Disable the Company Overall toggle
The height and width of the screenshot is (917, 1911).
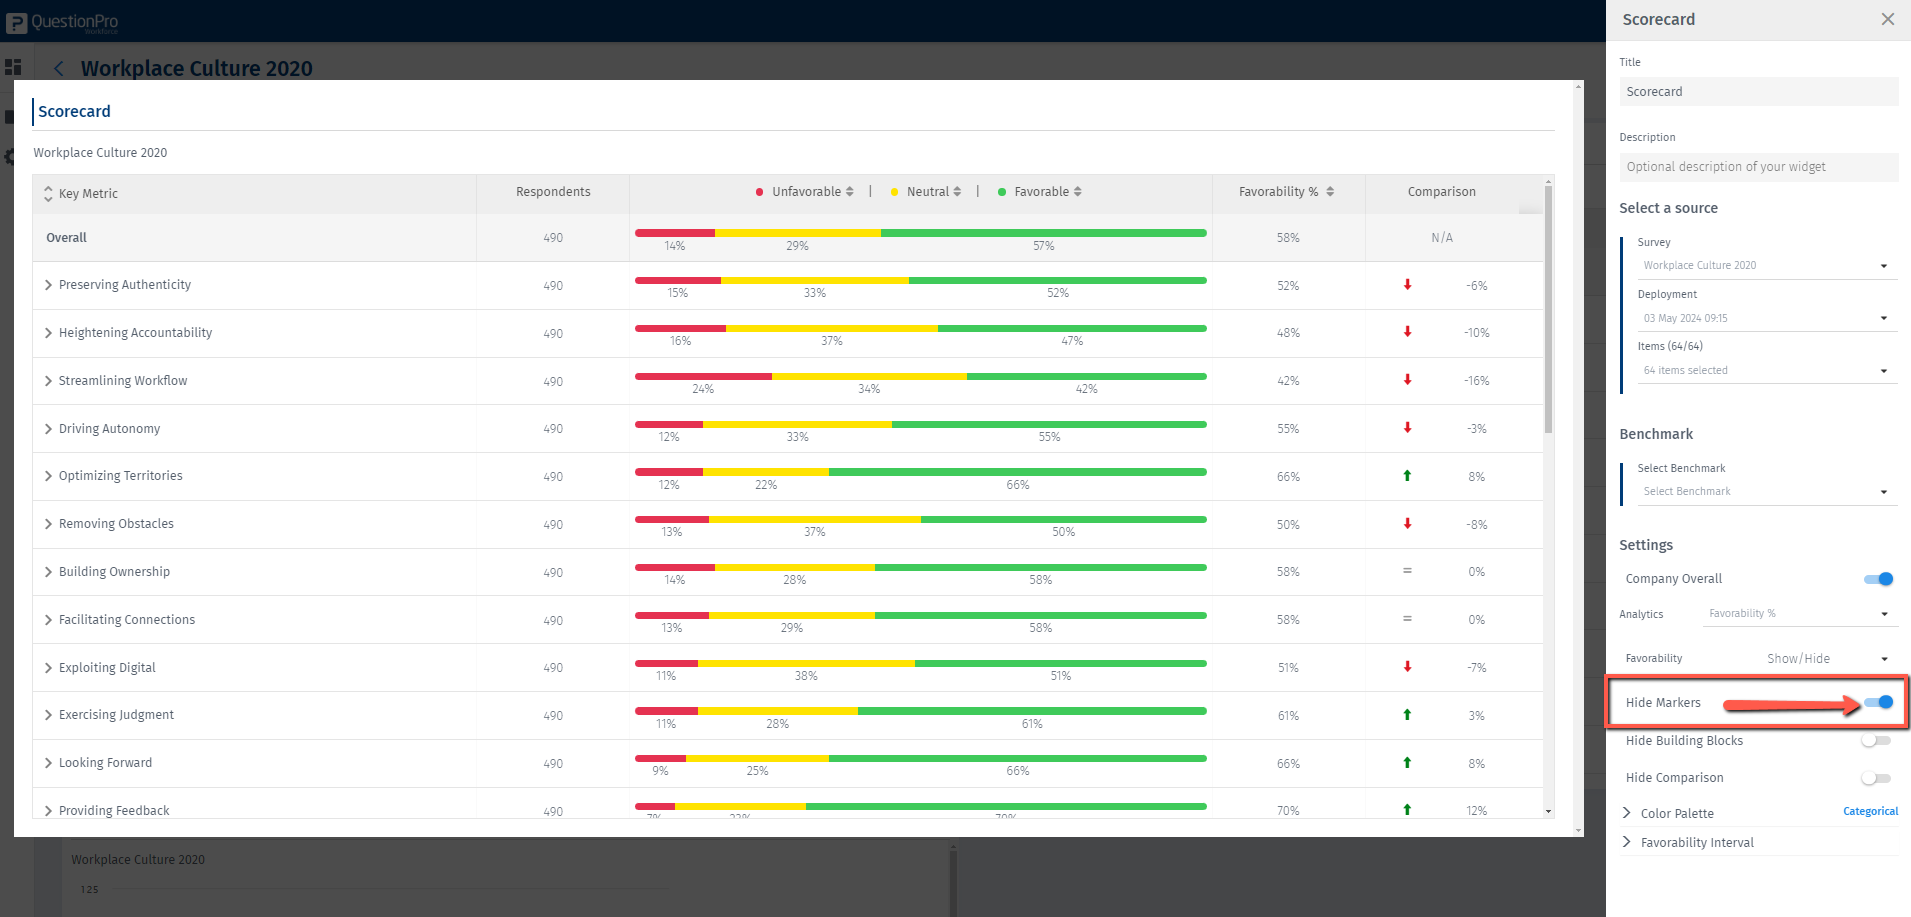click(x=1878, y=579)
